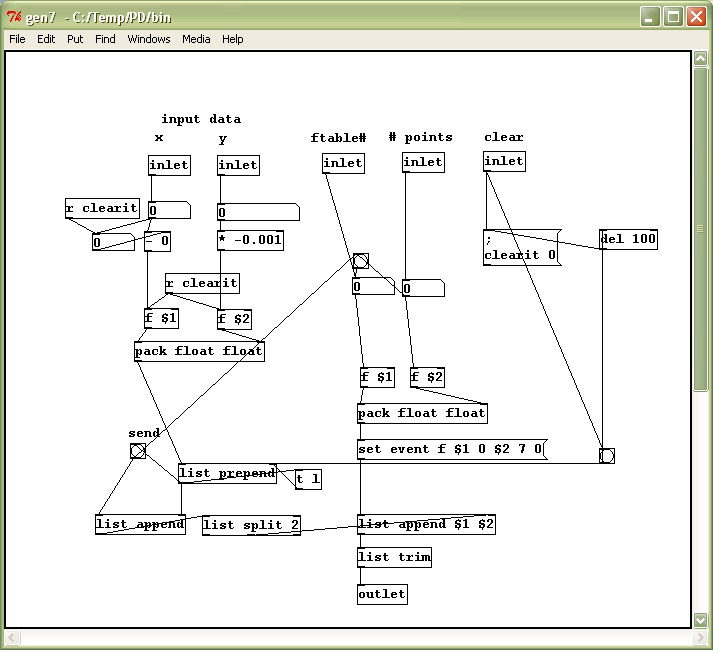The width and height of the screenshot is (713, 650).
Task: Select the x number box under inlet
Action: click(x=169, y=210)
